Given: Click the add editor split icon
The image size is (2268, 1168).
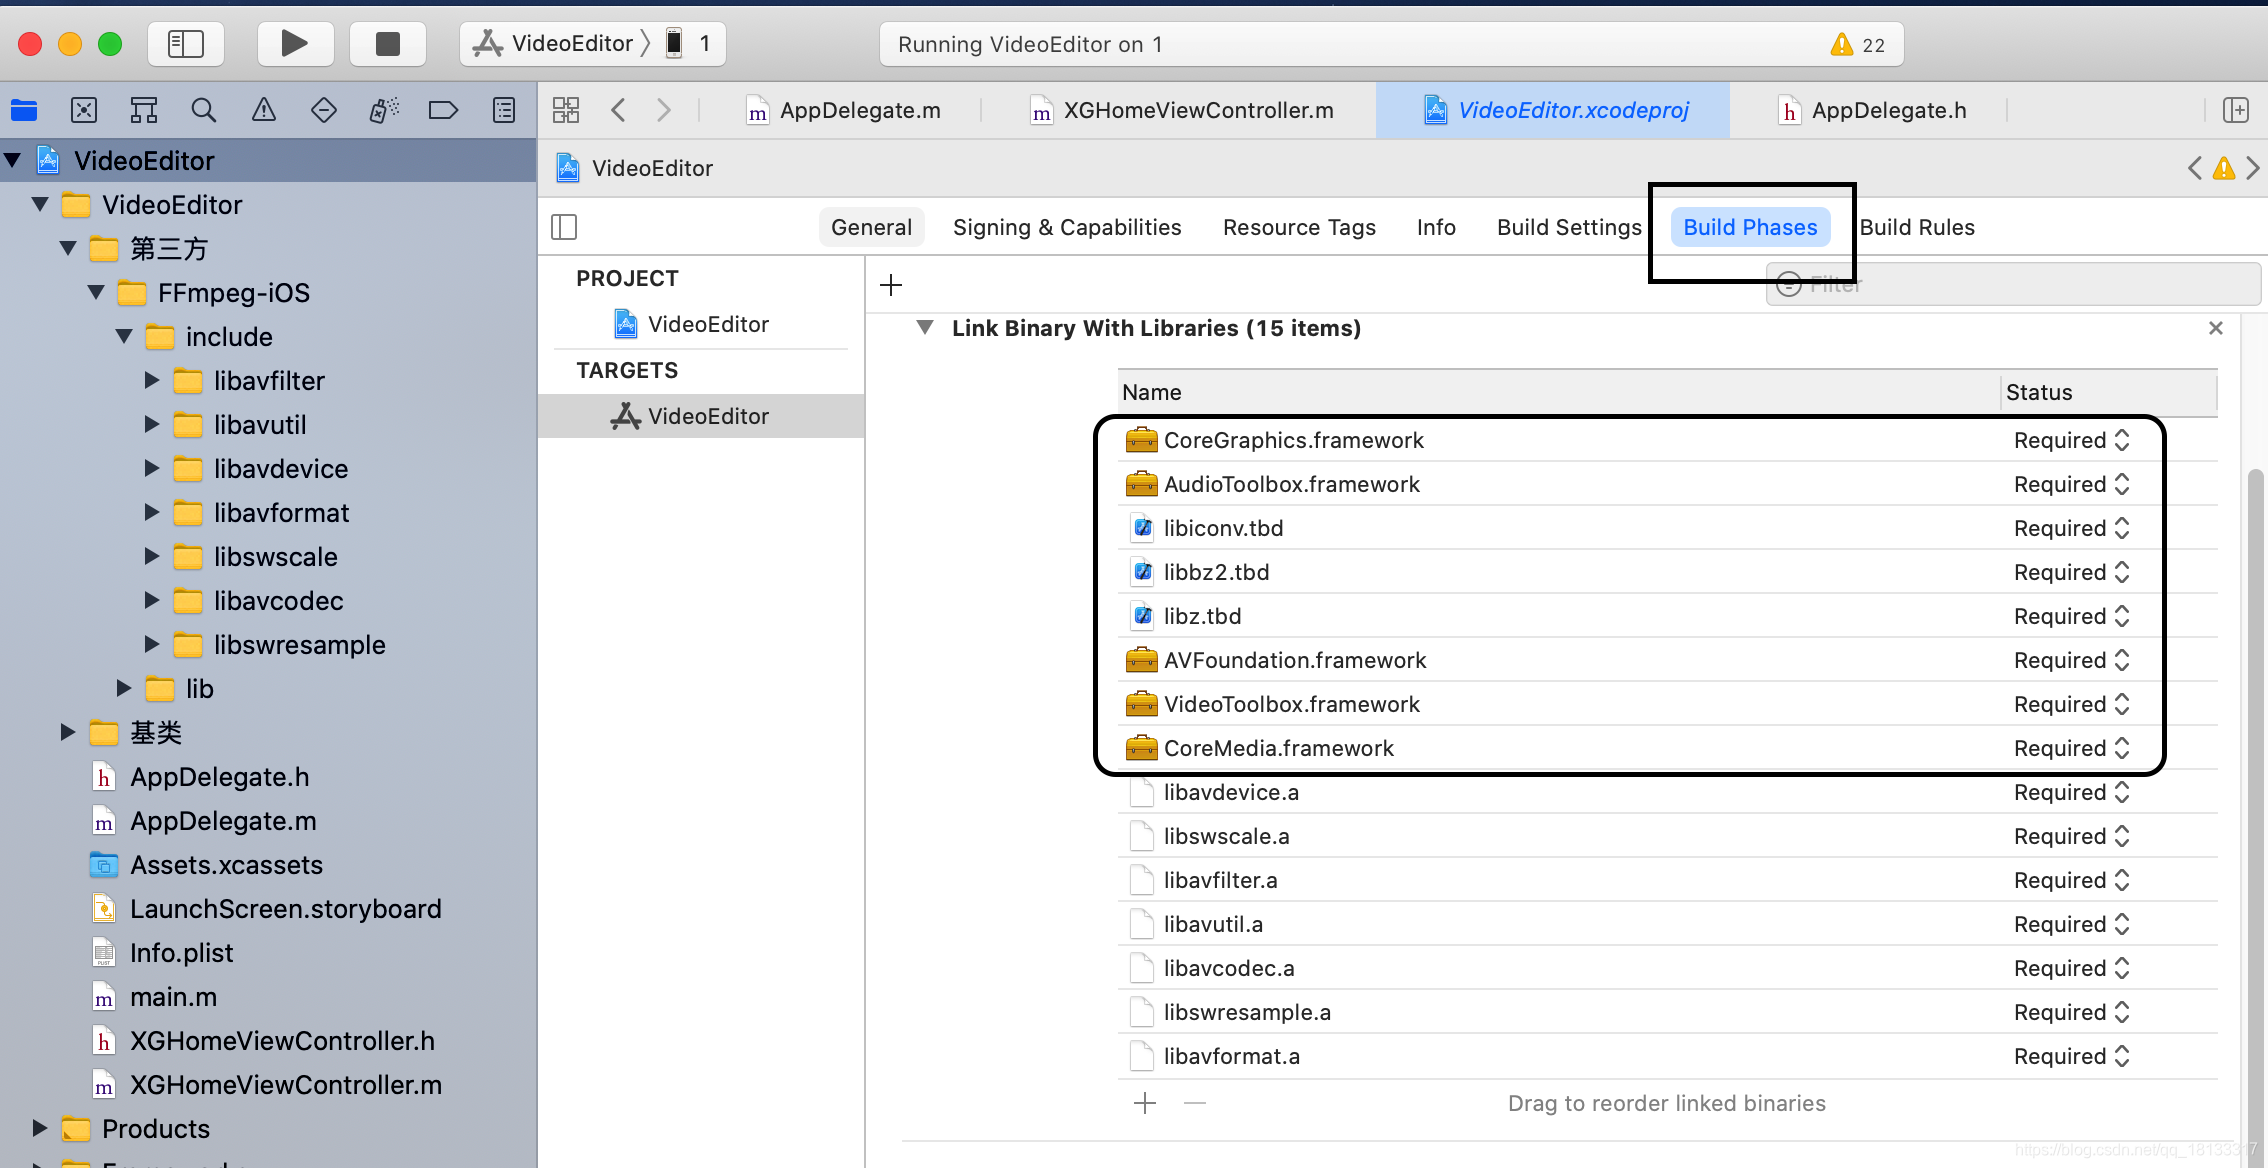Looking at the screenshot, I should click(x=2236, y=110).
